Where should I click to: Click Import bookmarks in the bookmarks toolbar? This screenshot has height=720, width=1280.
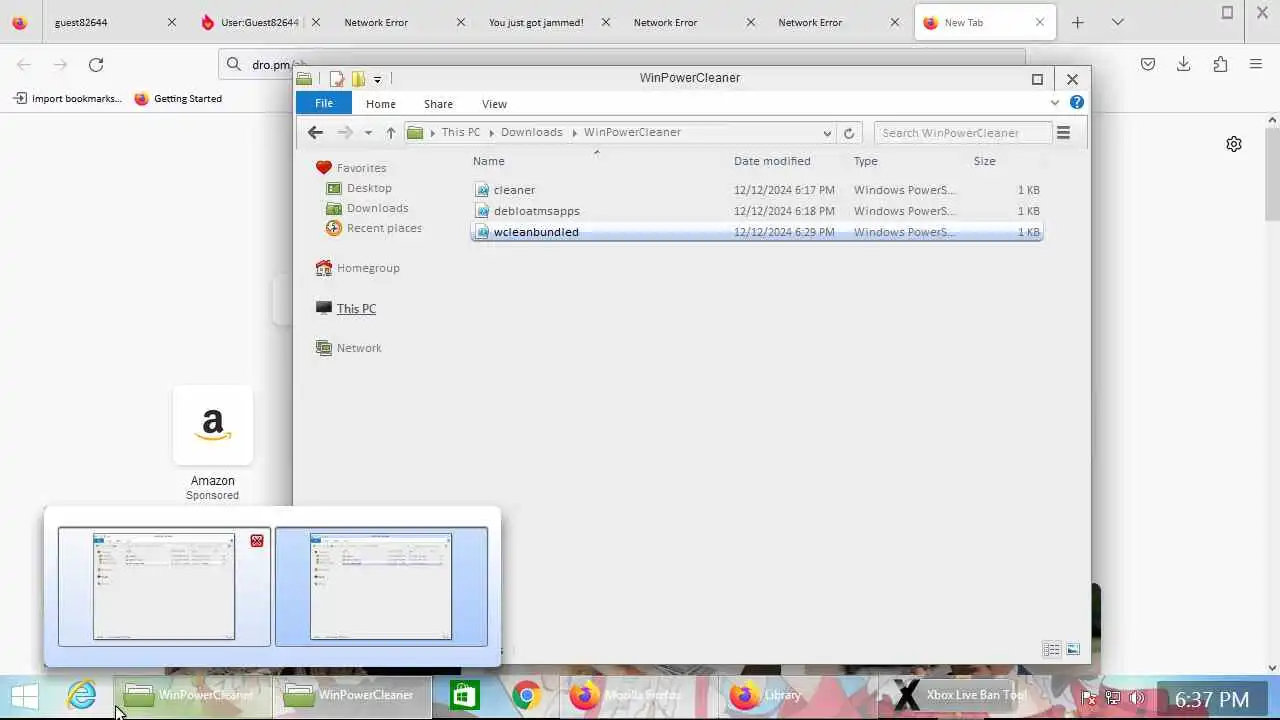point(69,98)
